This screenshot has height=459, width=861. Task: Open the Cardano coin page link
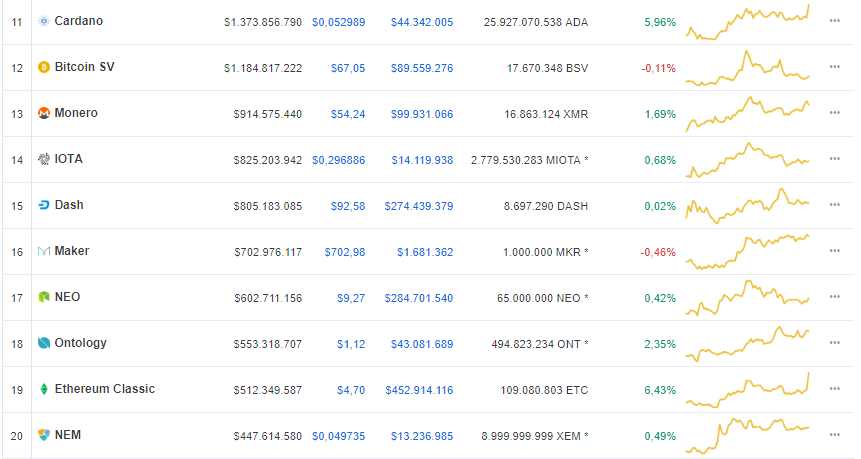click(x=79, y=21)
